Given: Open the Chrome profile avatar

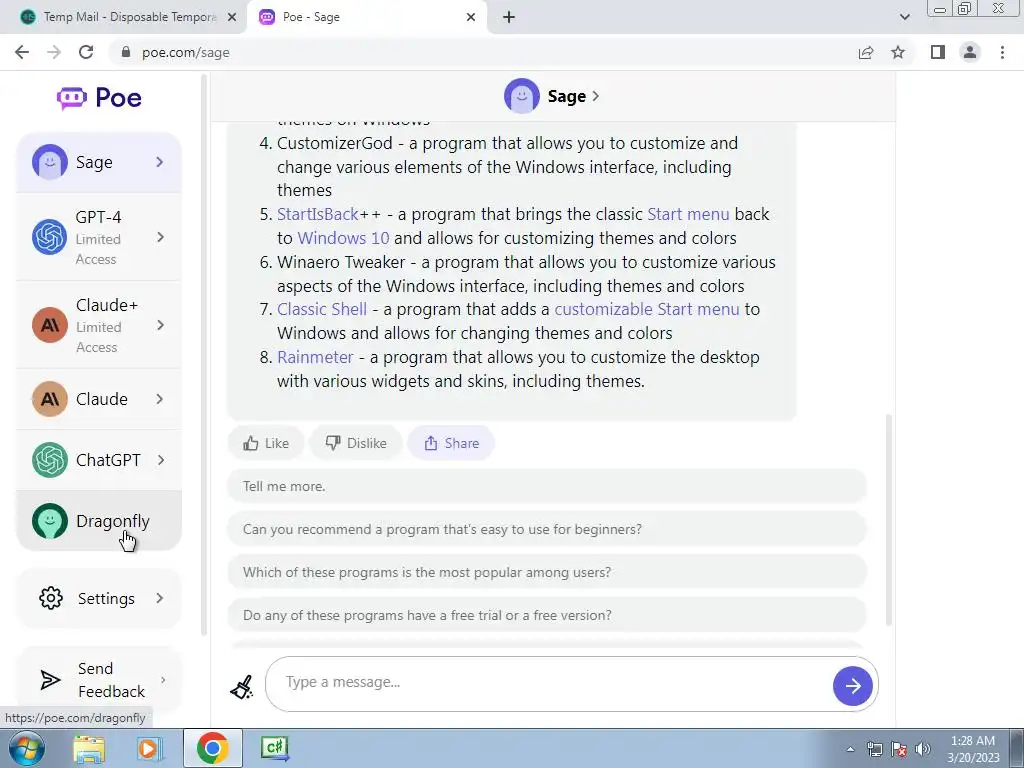Looking at the screenshot, I should tap(970, 52).
